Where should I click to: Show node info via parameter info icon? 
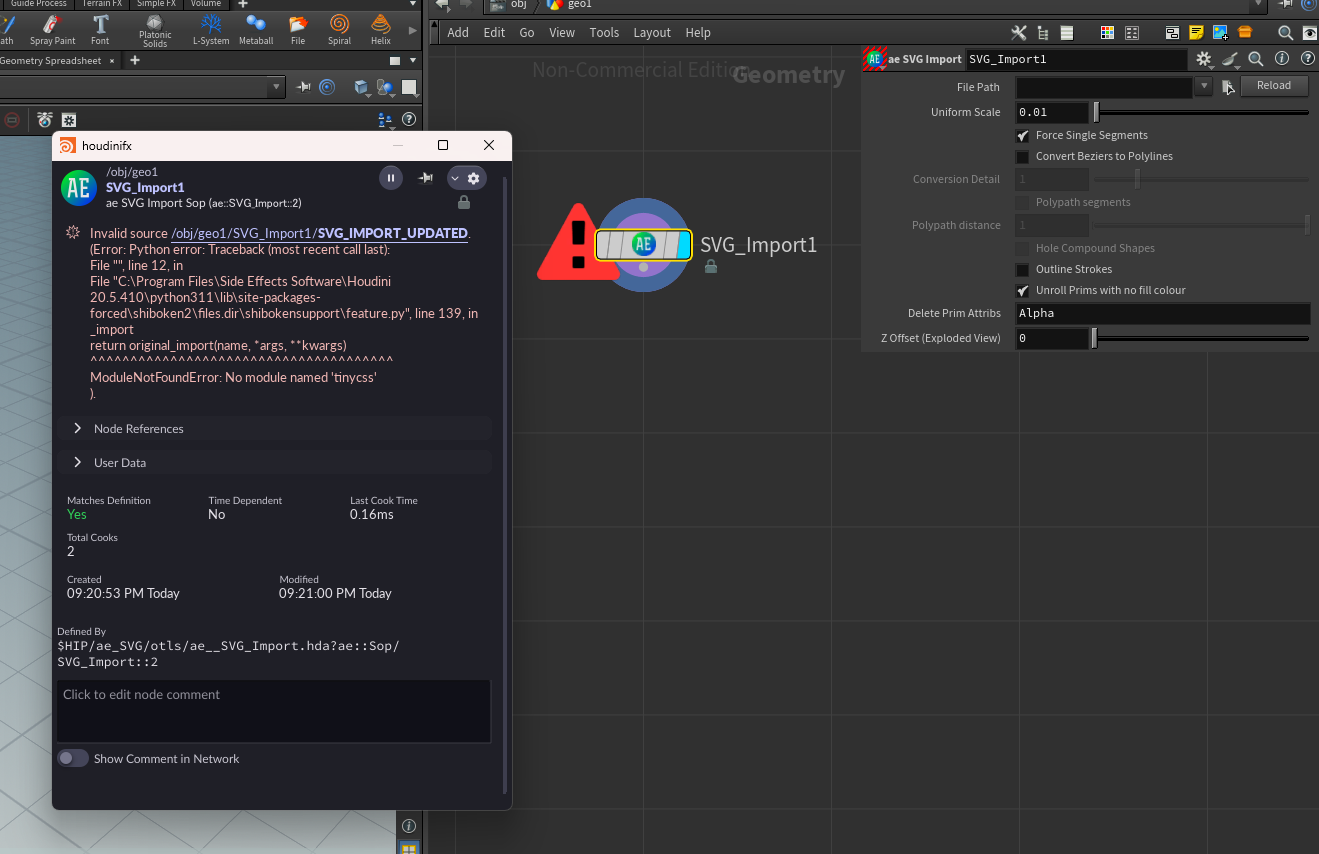point(1282,59)
